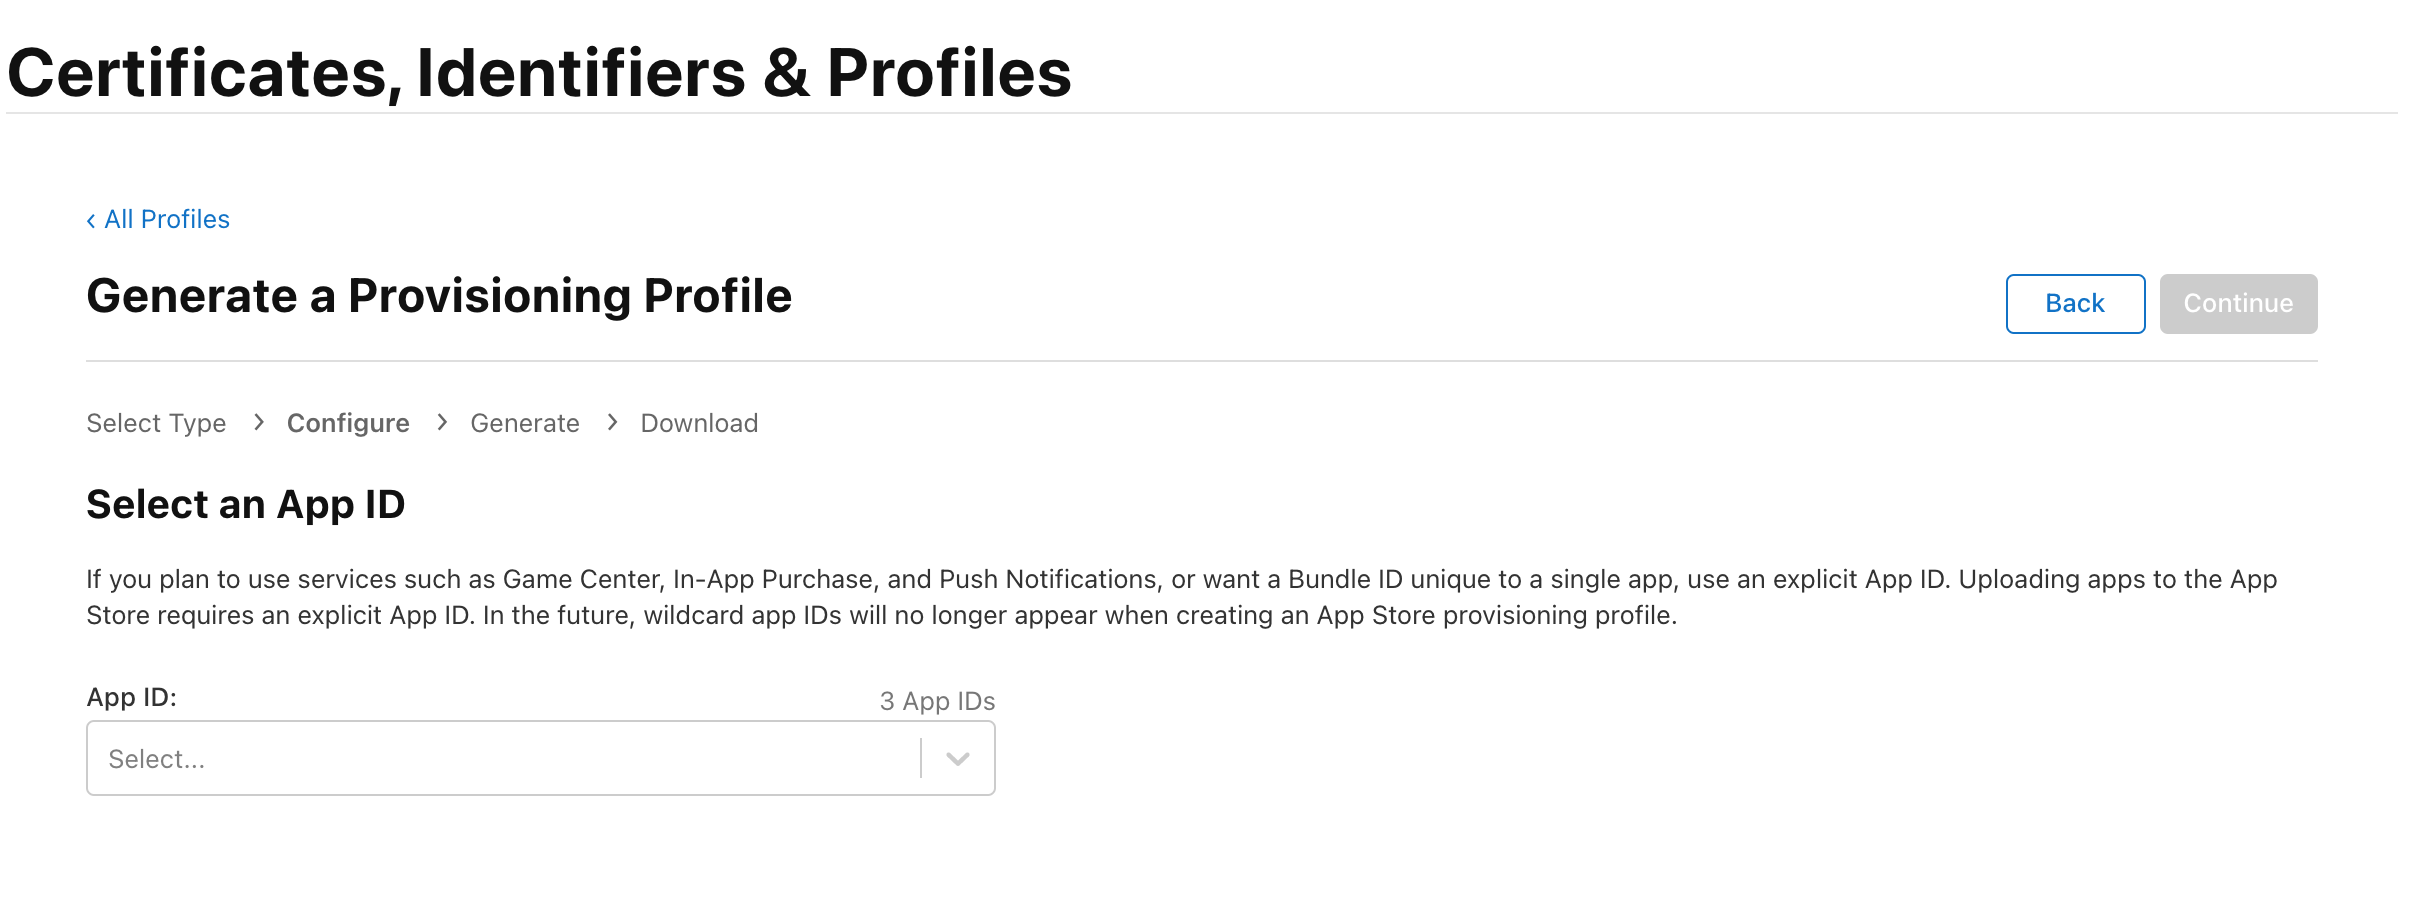Click the vertical divider inside App ID dropdown
Viewport: 2430px width, 906px height.
pos(920,758)
